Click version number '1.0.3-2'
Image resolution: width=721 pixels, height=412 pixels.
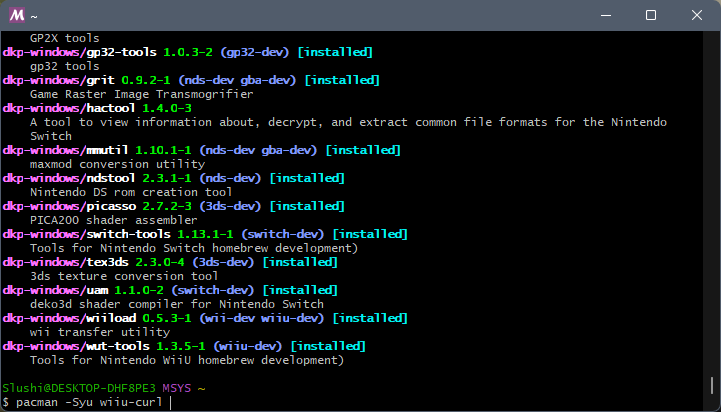(x=188, y=52)
